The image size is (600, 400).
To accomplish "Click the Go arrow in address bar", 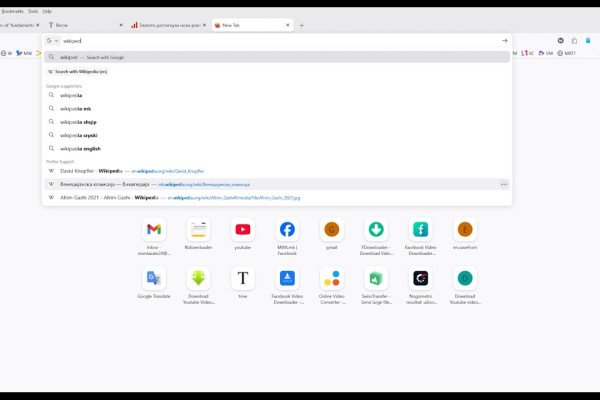I will coord(504,41).
